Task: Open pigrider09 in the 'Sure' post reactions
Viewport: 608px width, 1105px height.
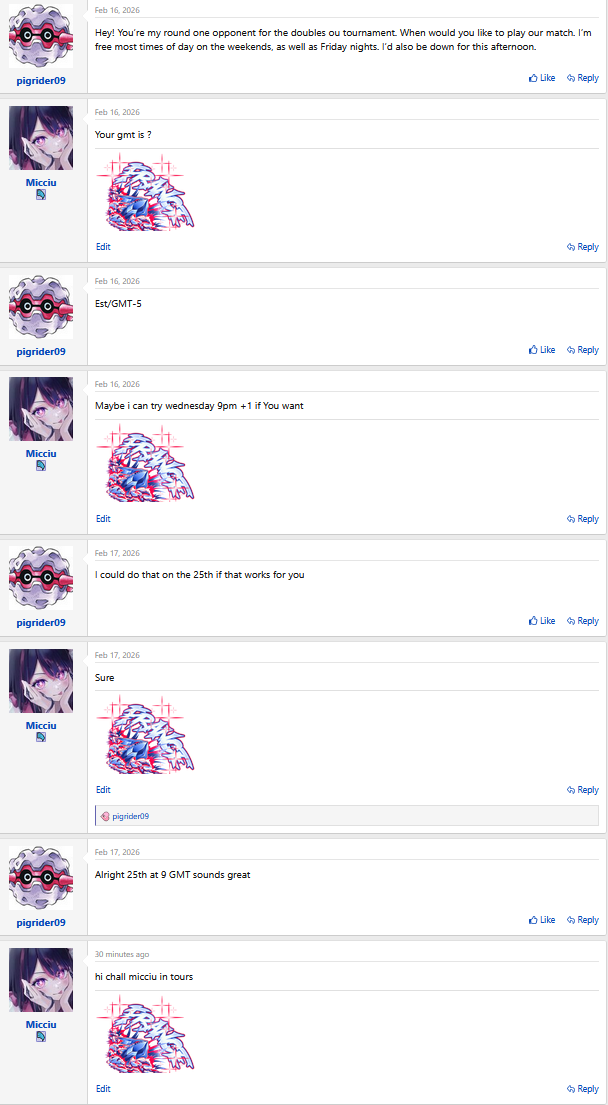Action: [x=130, y=816]
